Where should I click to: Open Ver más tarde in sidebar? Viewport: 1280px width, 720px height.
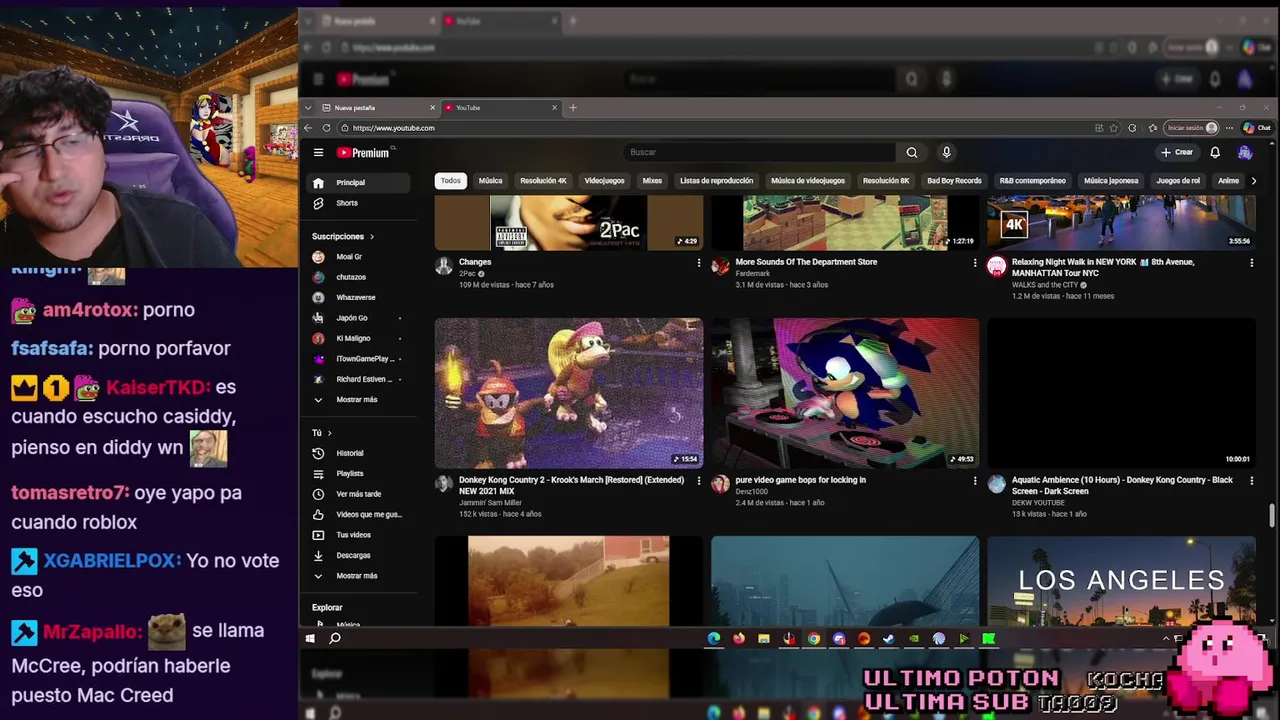358,494
